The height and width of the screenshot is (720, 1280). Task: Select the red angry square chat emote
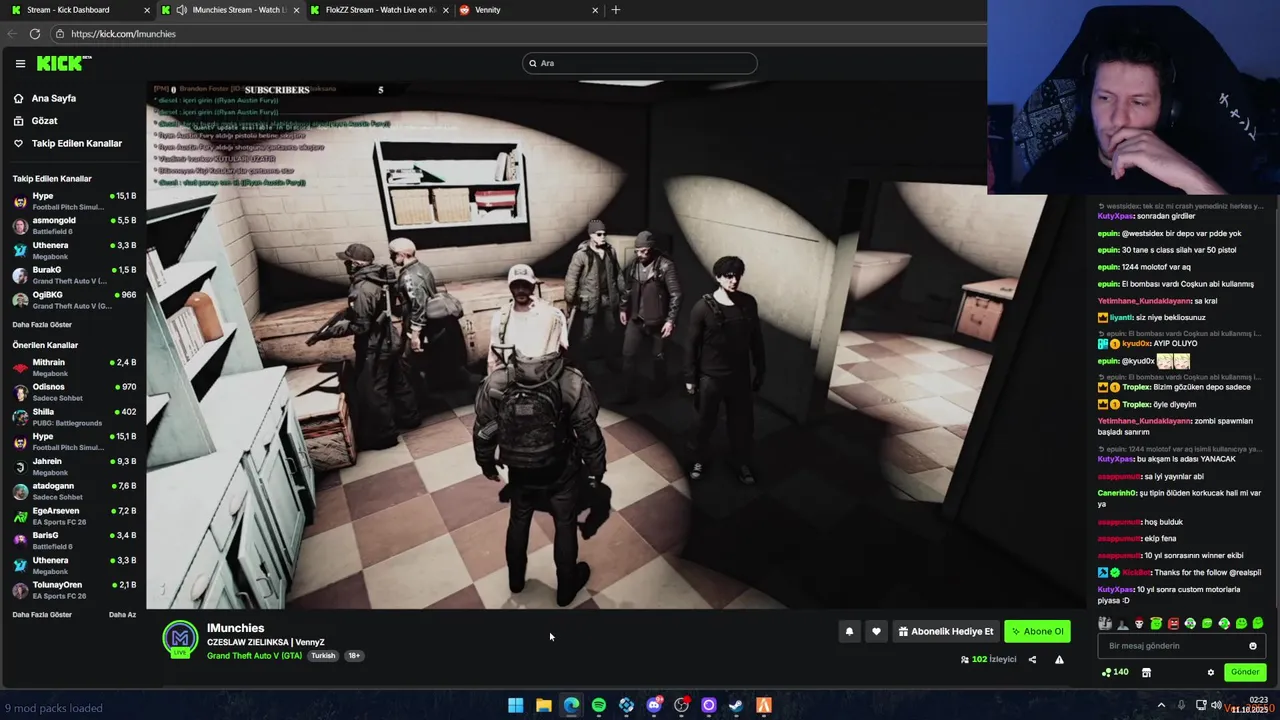(x=1173, y=624)
